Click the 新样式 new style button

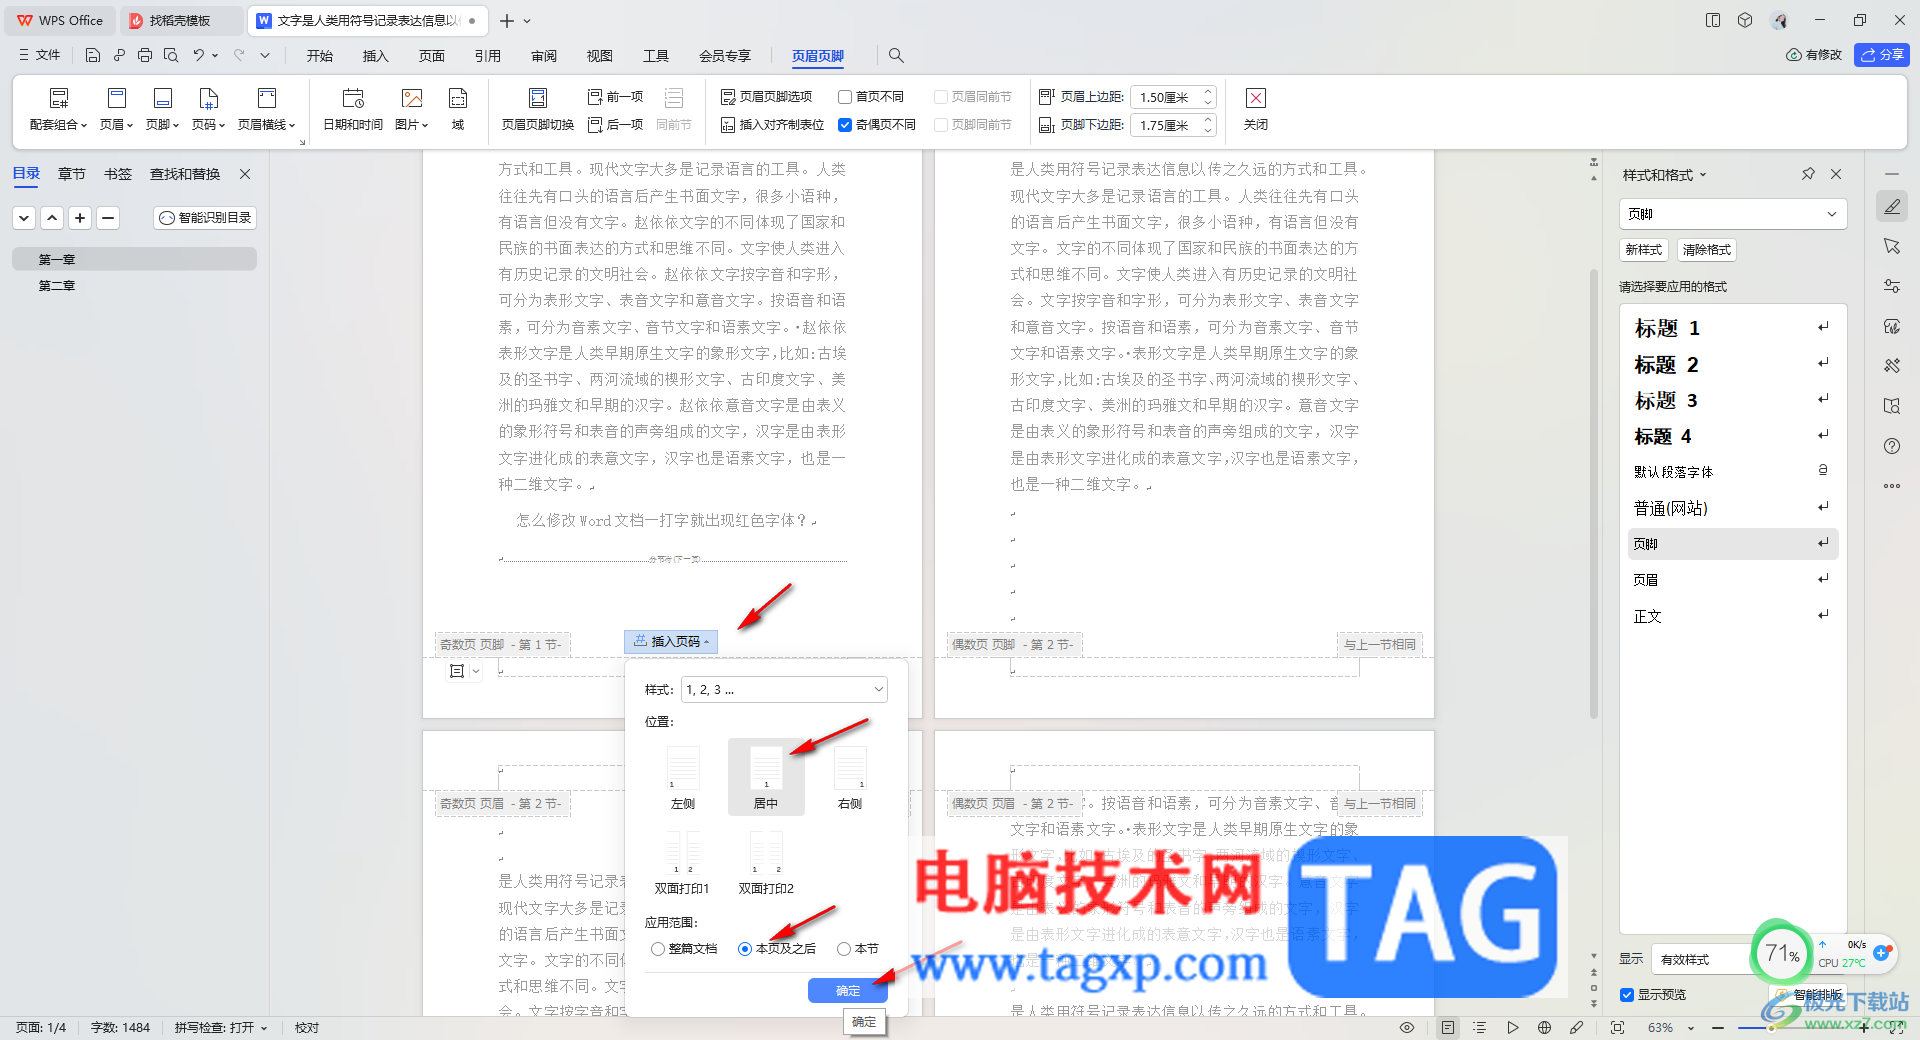[1644, 250]
